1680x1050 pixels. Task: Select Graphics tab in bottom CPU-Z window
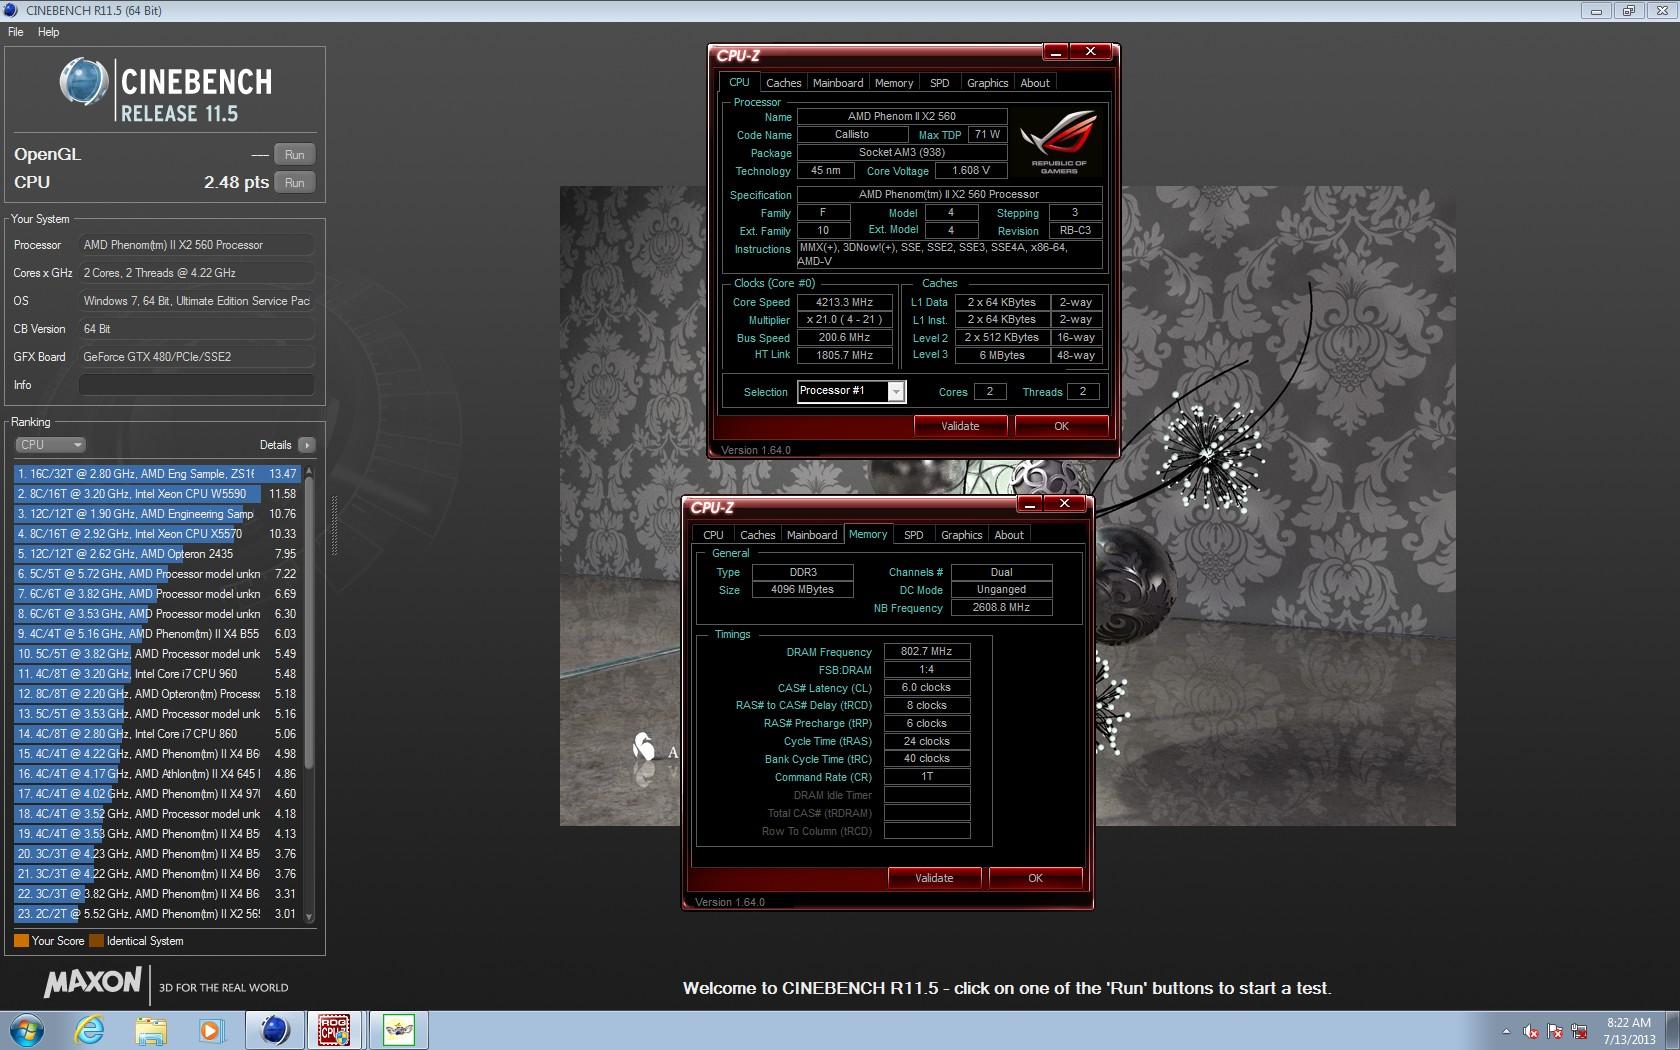[962, 535]
